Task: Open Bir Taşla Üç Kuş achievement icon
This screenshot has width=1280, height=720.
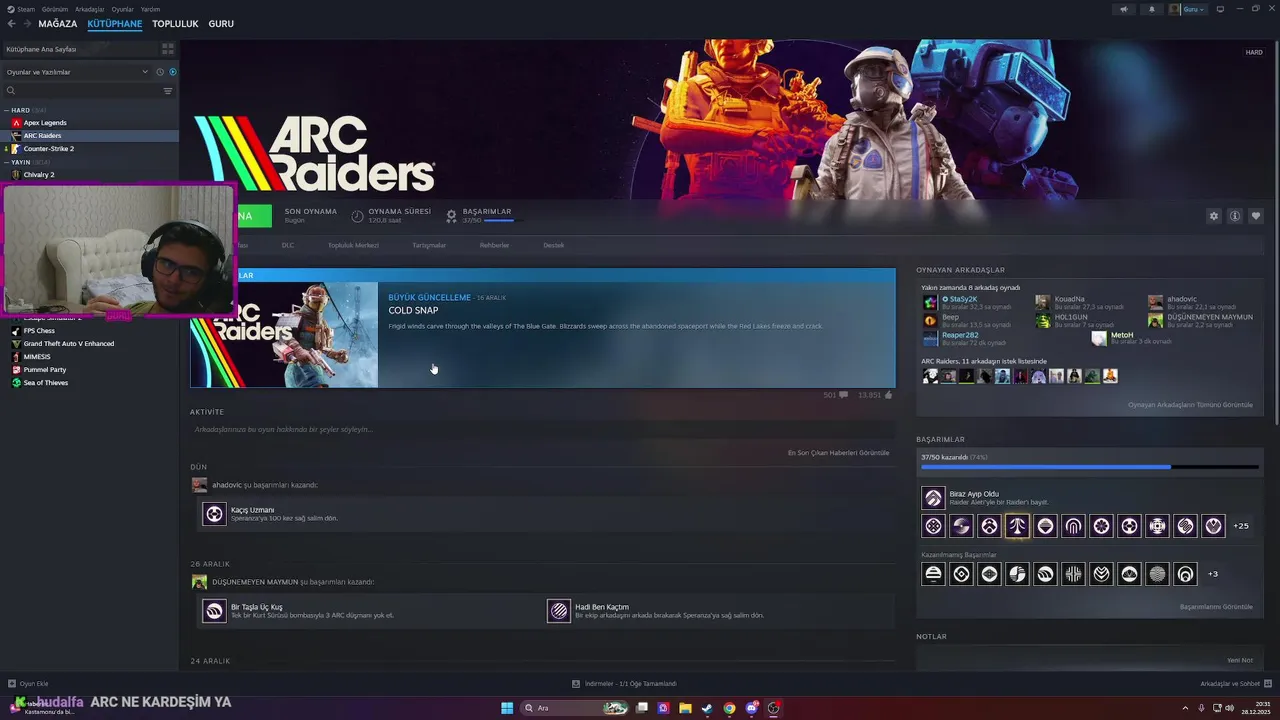Action: (214, 611)
